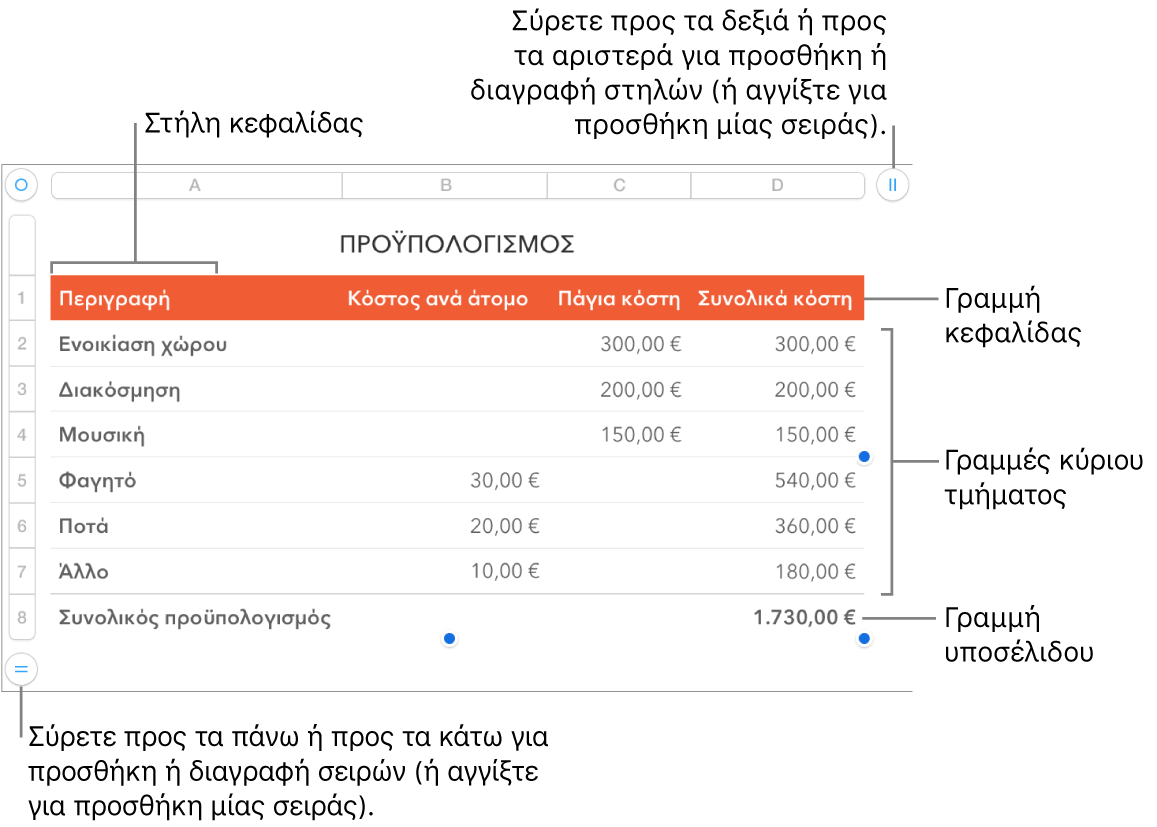Click the 200,00 € fixed cost cell

point(619,390)
